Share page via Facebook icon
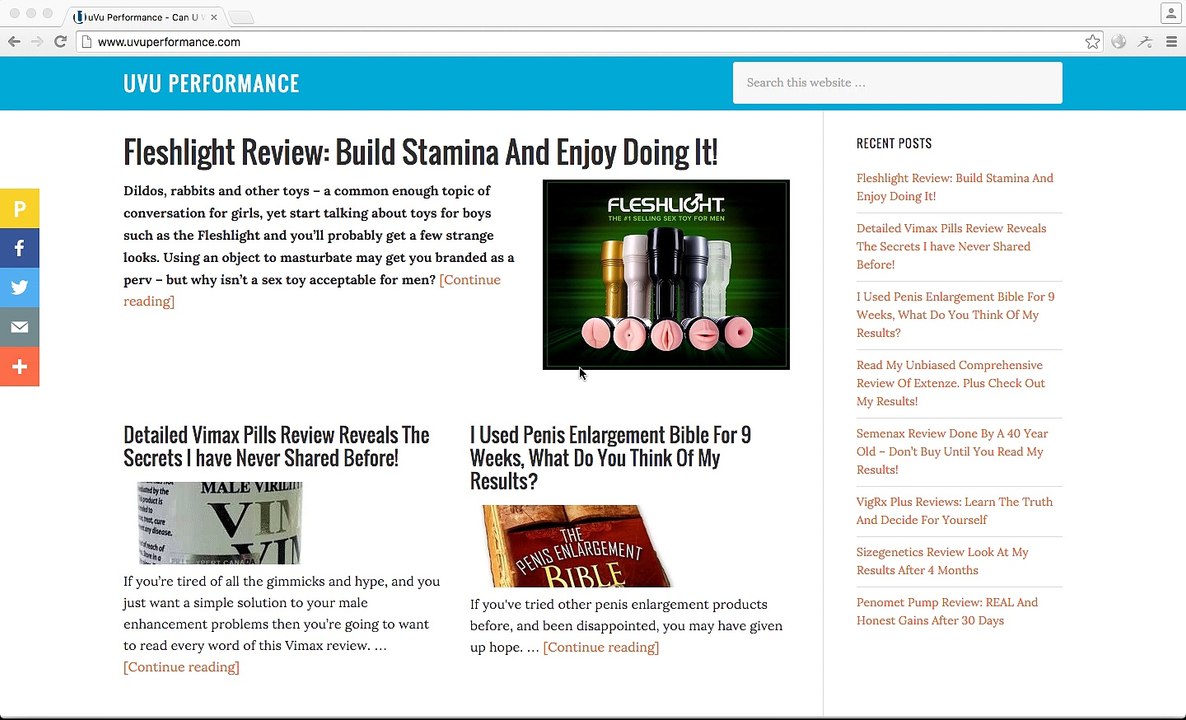The height and width of the screenshot is (720, 1186). click(20, 248)
